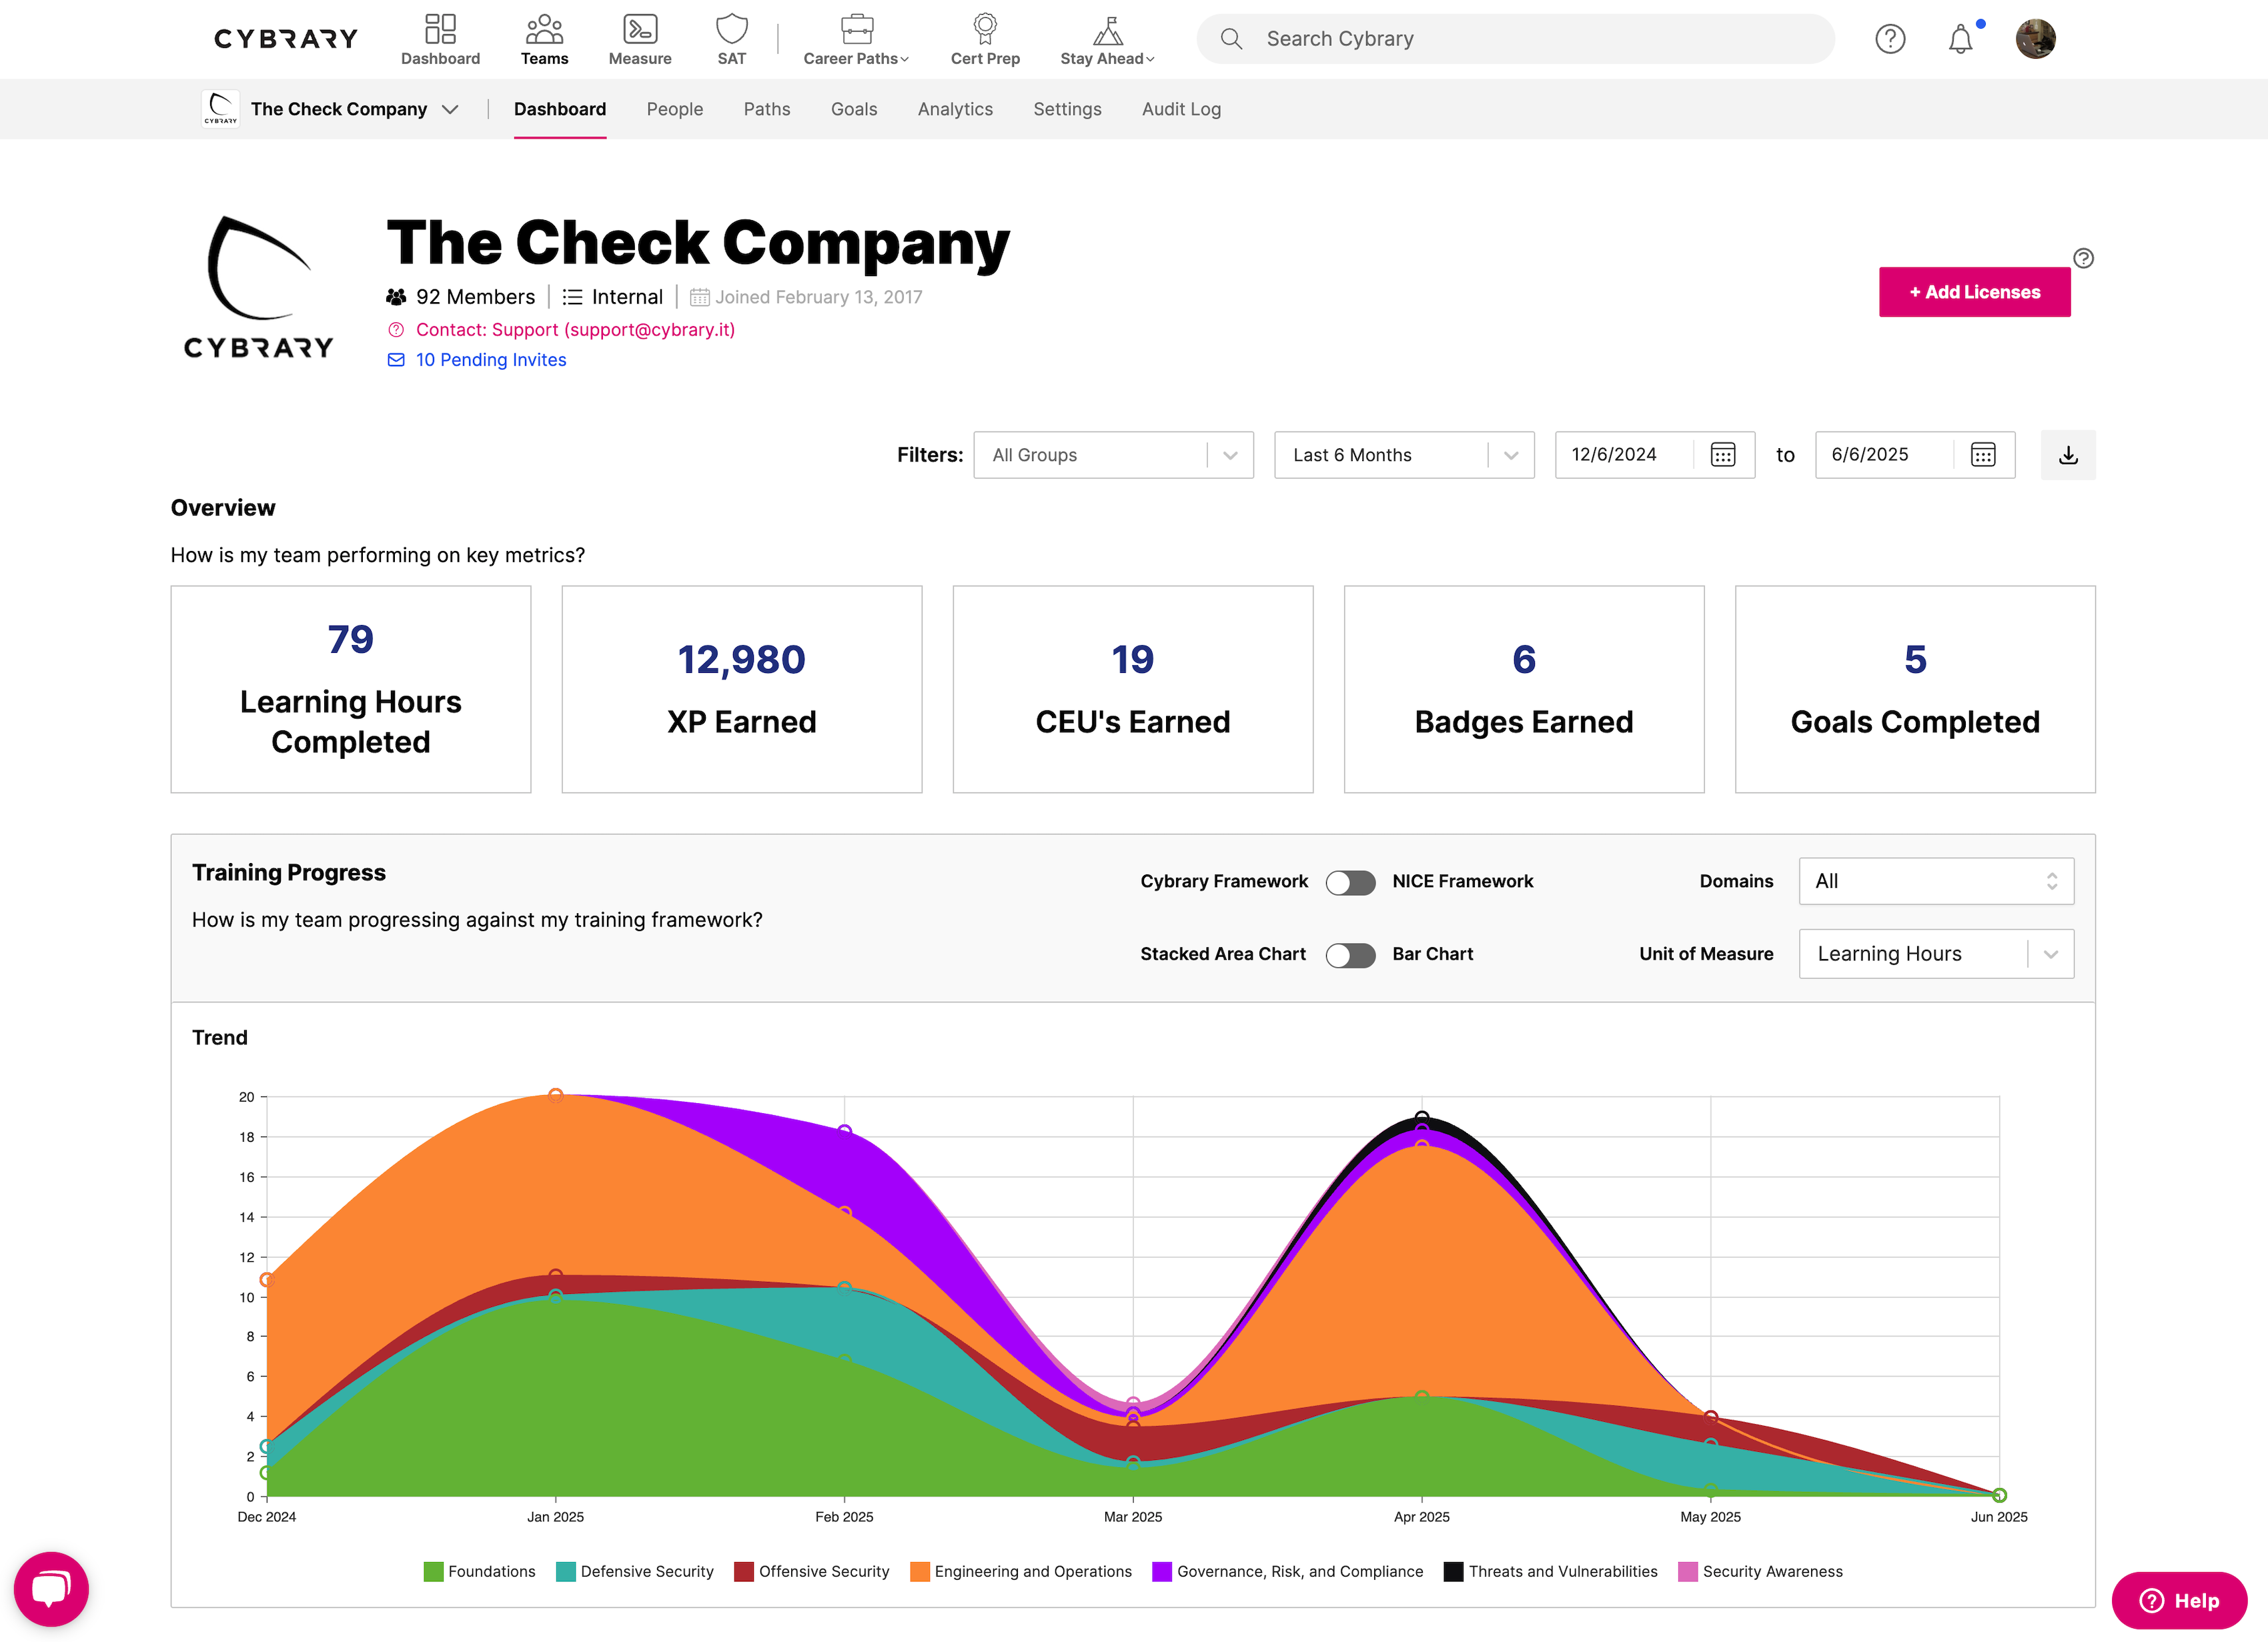Click the Jan 2025 orange peak data point
The width and height of the screenshot is (2268, 1642).
click(556, 1096)
